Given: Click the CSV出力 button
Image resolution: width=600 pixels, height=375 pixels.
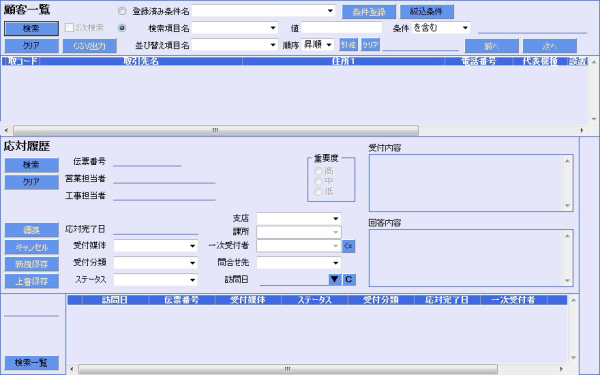Looking at the screenshot, I should [90, 46].
